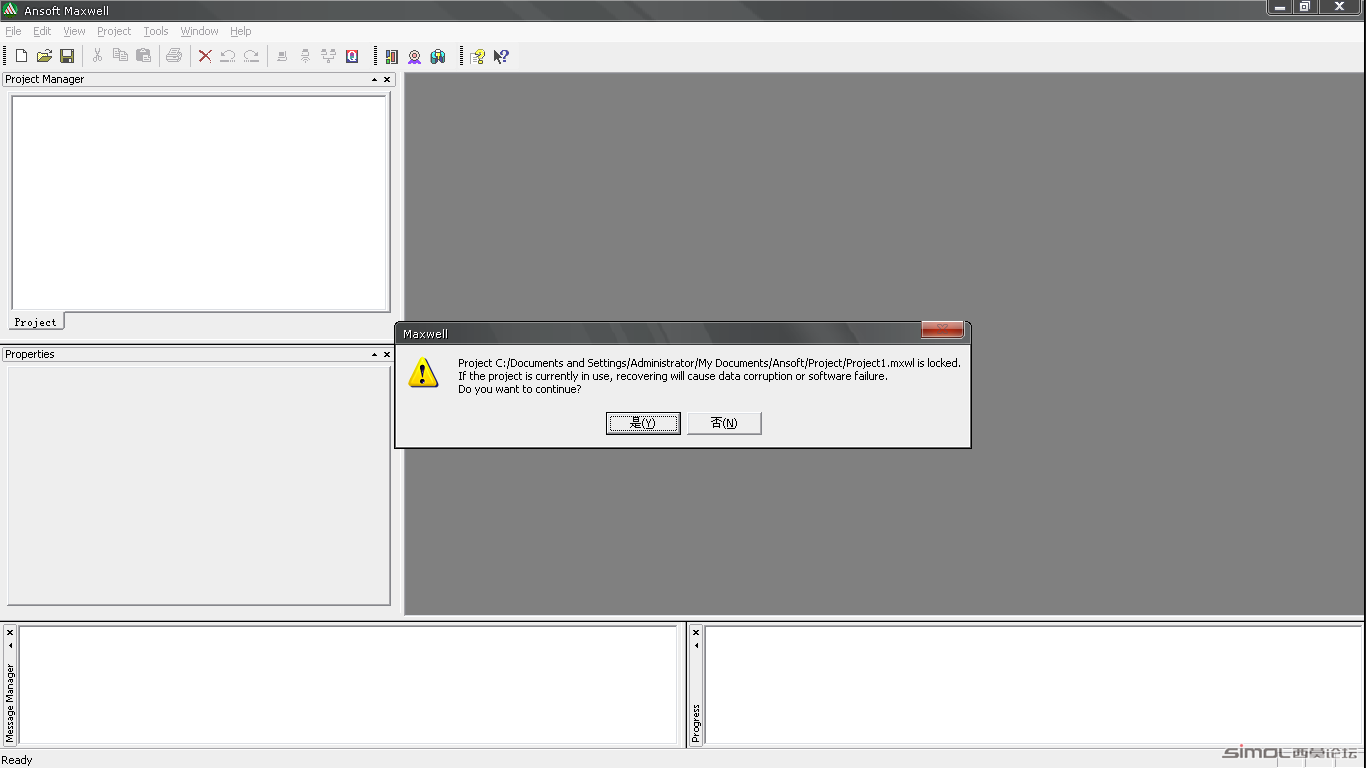Click the Copy icon in toolbar

pyautogui.click(x=120, y=56)
